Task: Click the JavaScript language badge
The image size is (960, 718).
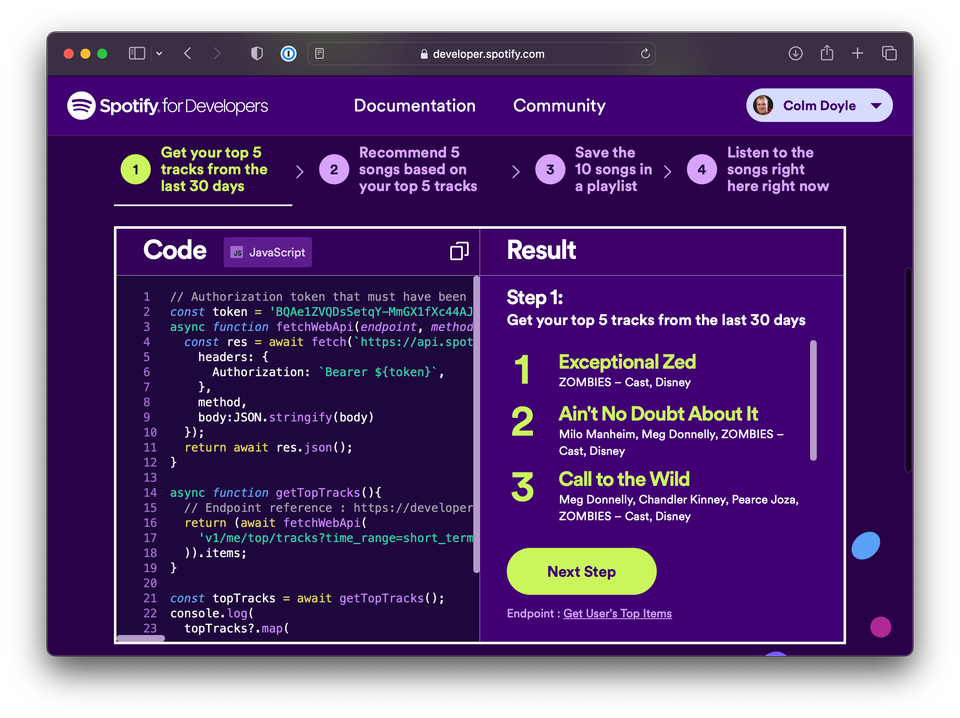Action: point(268,252)
